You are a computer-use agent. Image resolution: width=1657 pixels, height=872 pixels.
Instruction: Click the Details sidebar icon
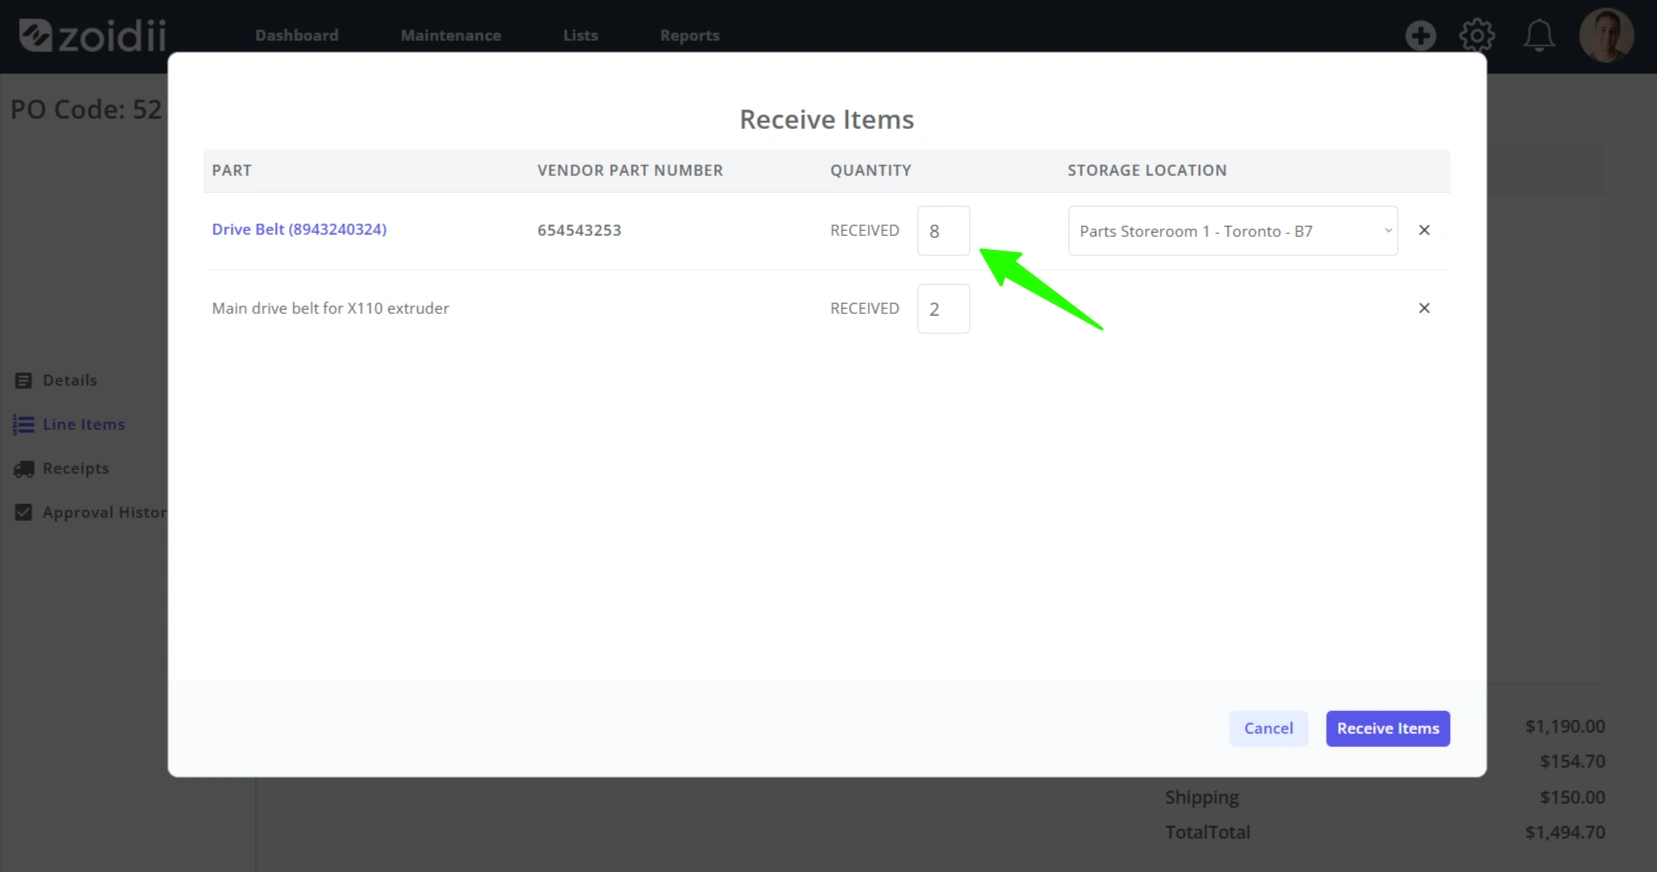[x=24, y=381]
